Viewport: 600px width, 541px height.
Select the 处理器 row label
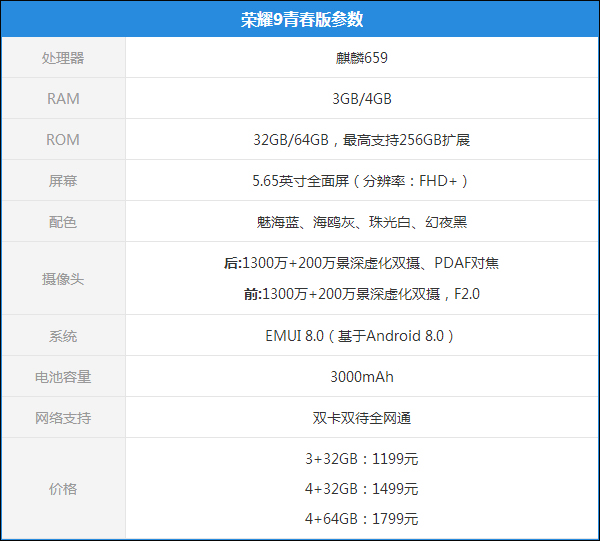pos(63,58)
